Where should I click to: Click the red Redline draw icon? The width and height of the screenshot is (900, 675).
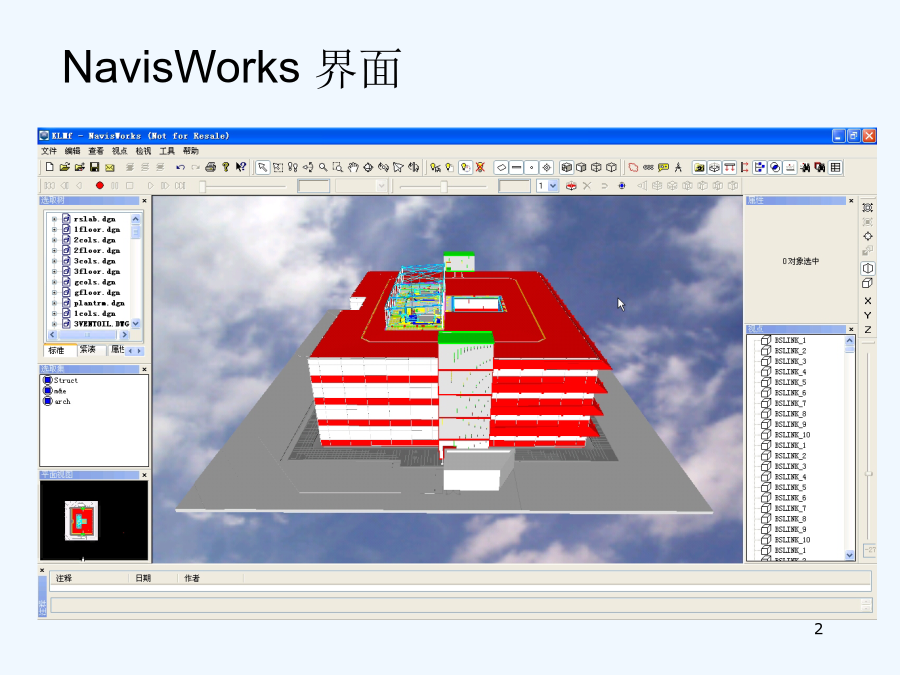(x=633, y=167)
